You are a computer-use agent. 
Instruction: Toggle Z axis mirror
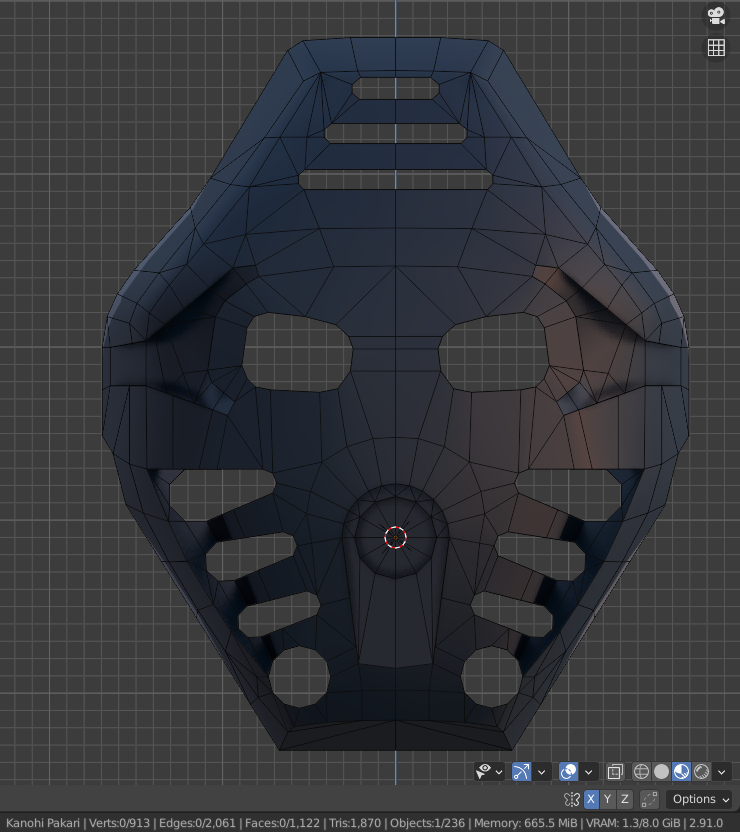(x=625, y=799)
